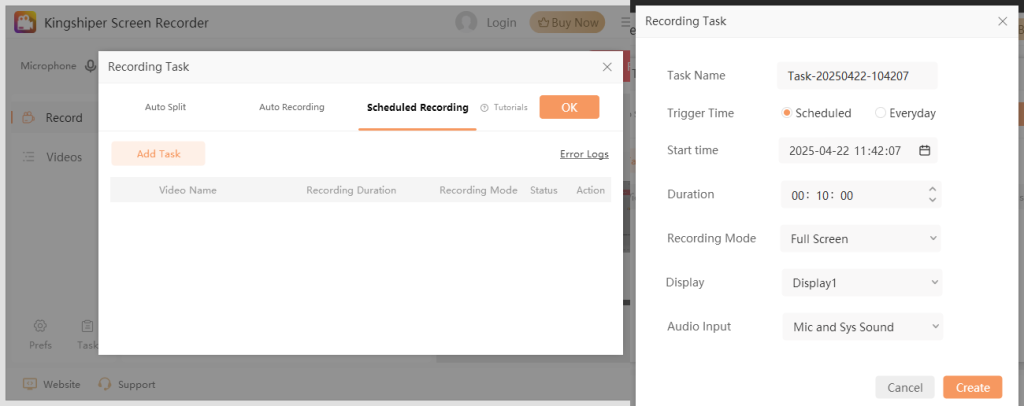The width and height of the screenshot is (1024, 406).
Task: Click the Support headset icon in the footer
Action: click(x=104, y=384)
